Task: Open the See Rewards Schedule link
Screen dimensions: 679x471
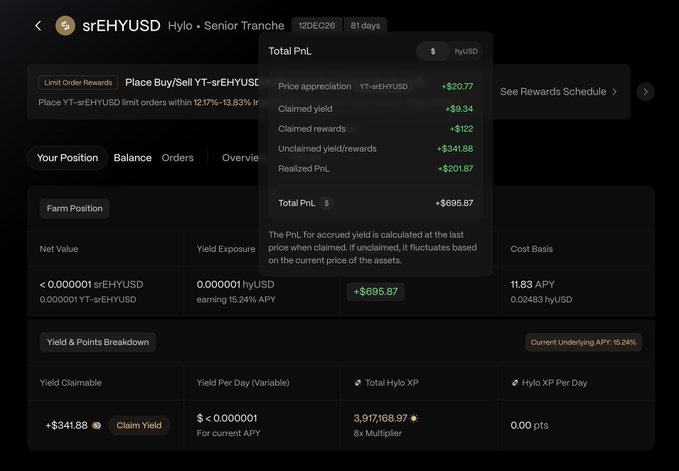Action: [x=558, y=92]
